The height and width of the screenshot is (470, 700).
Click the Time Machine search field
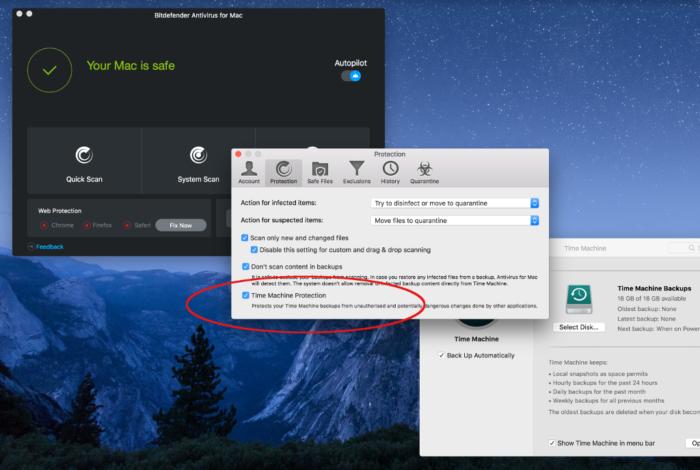coord(684,248)
